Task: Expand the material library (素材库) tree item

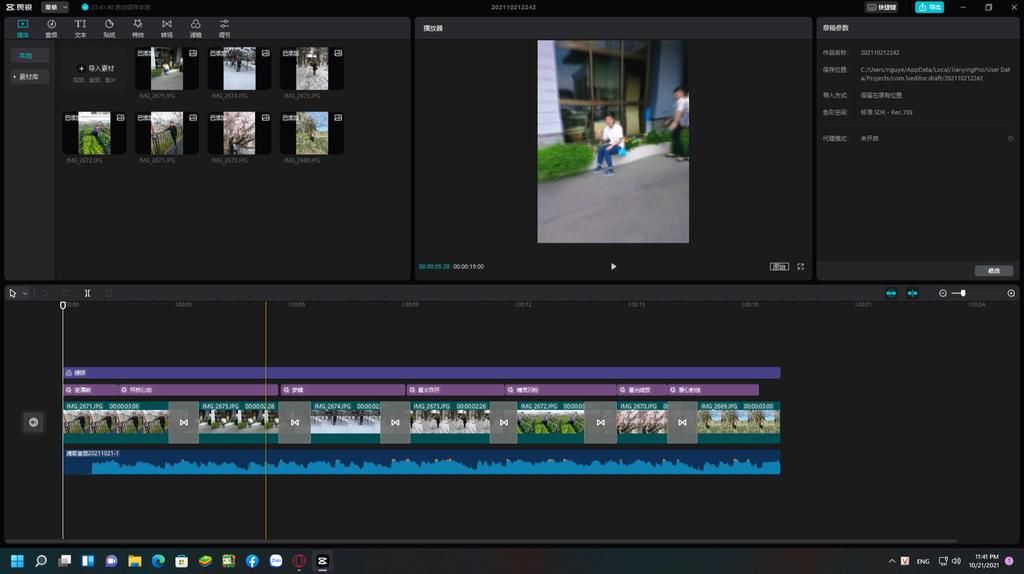Action: coord(27,77)
